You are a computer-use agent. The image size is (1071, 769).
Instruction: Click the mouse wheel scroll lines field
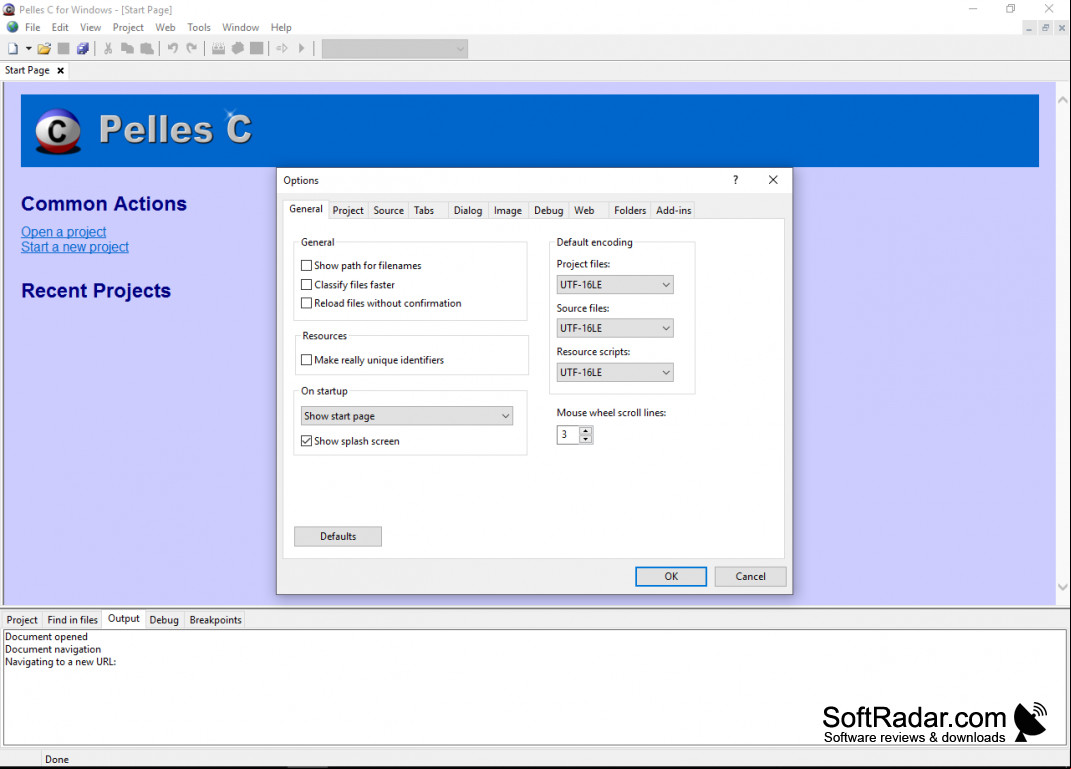[x=568, y=434]
